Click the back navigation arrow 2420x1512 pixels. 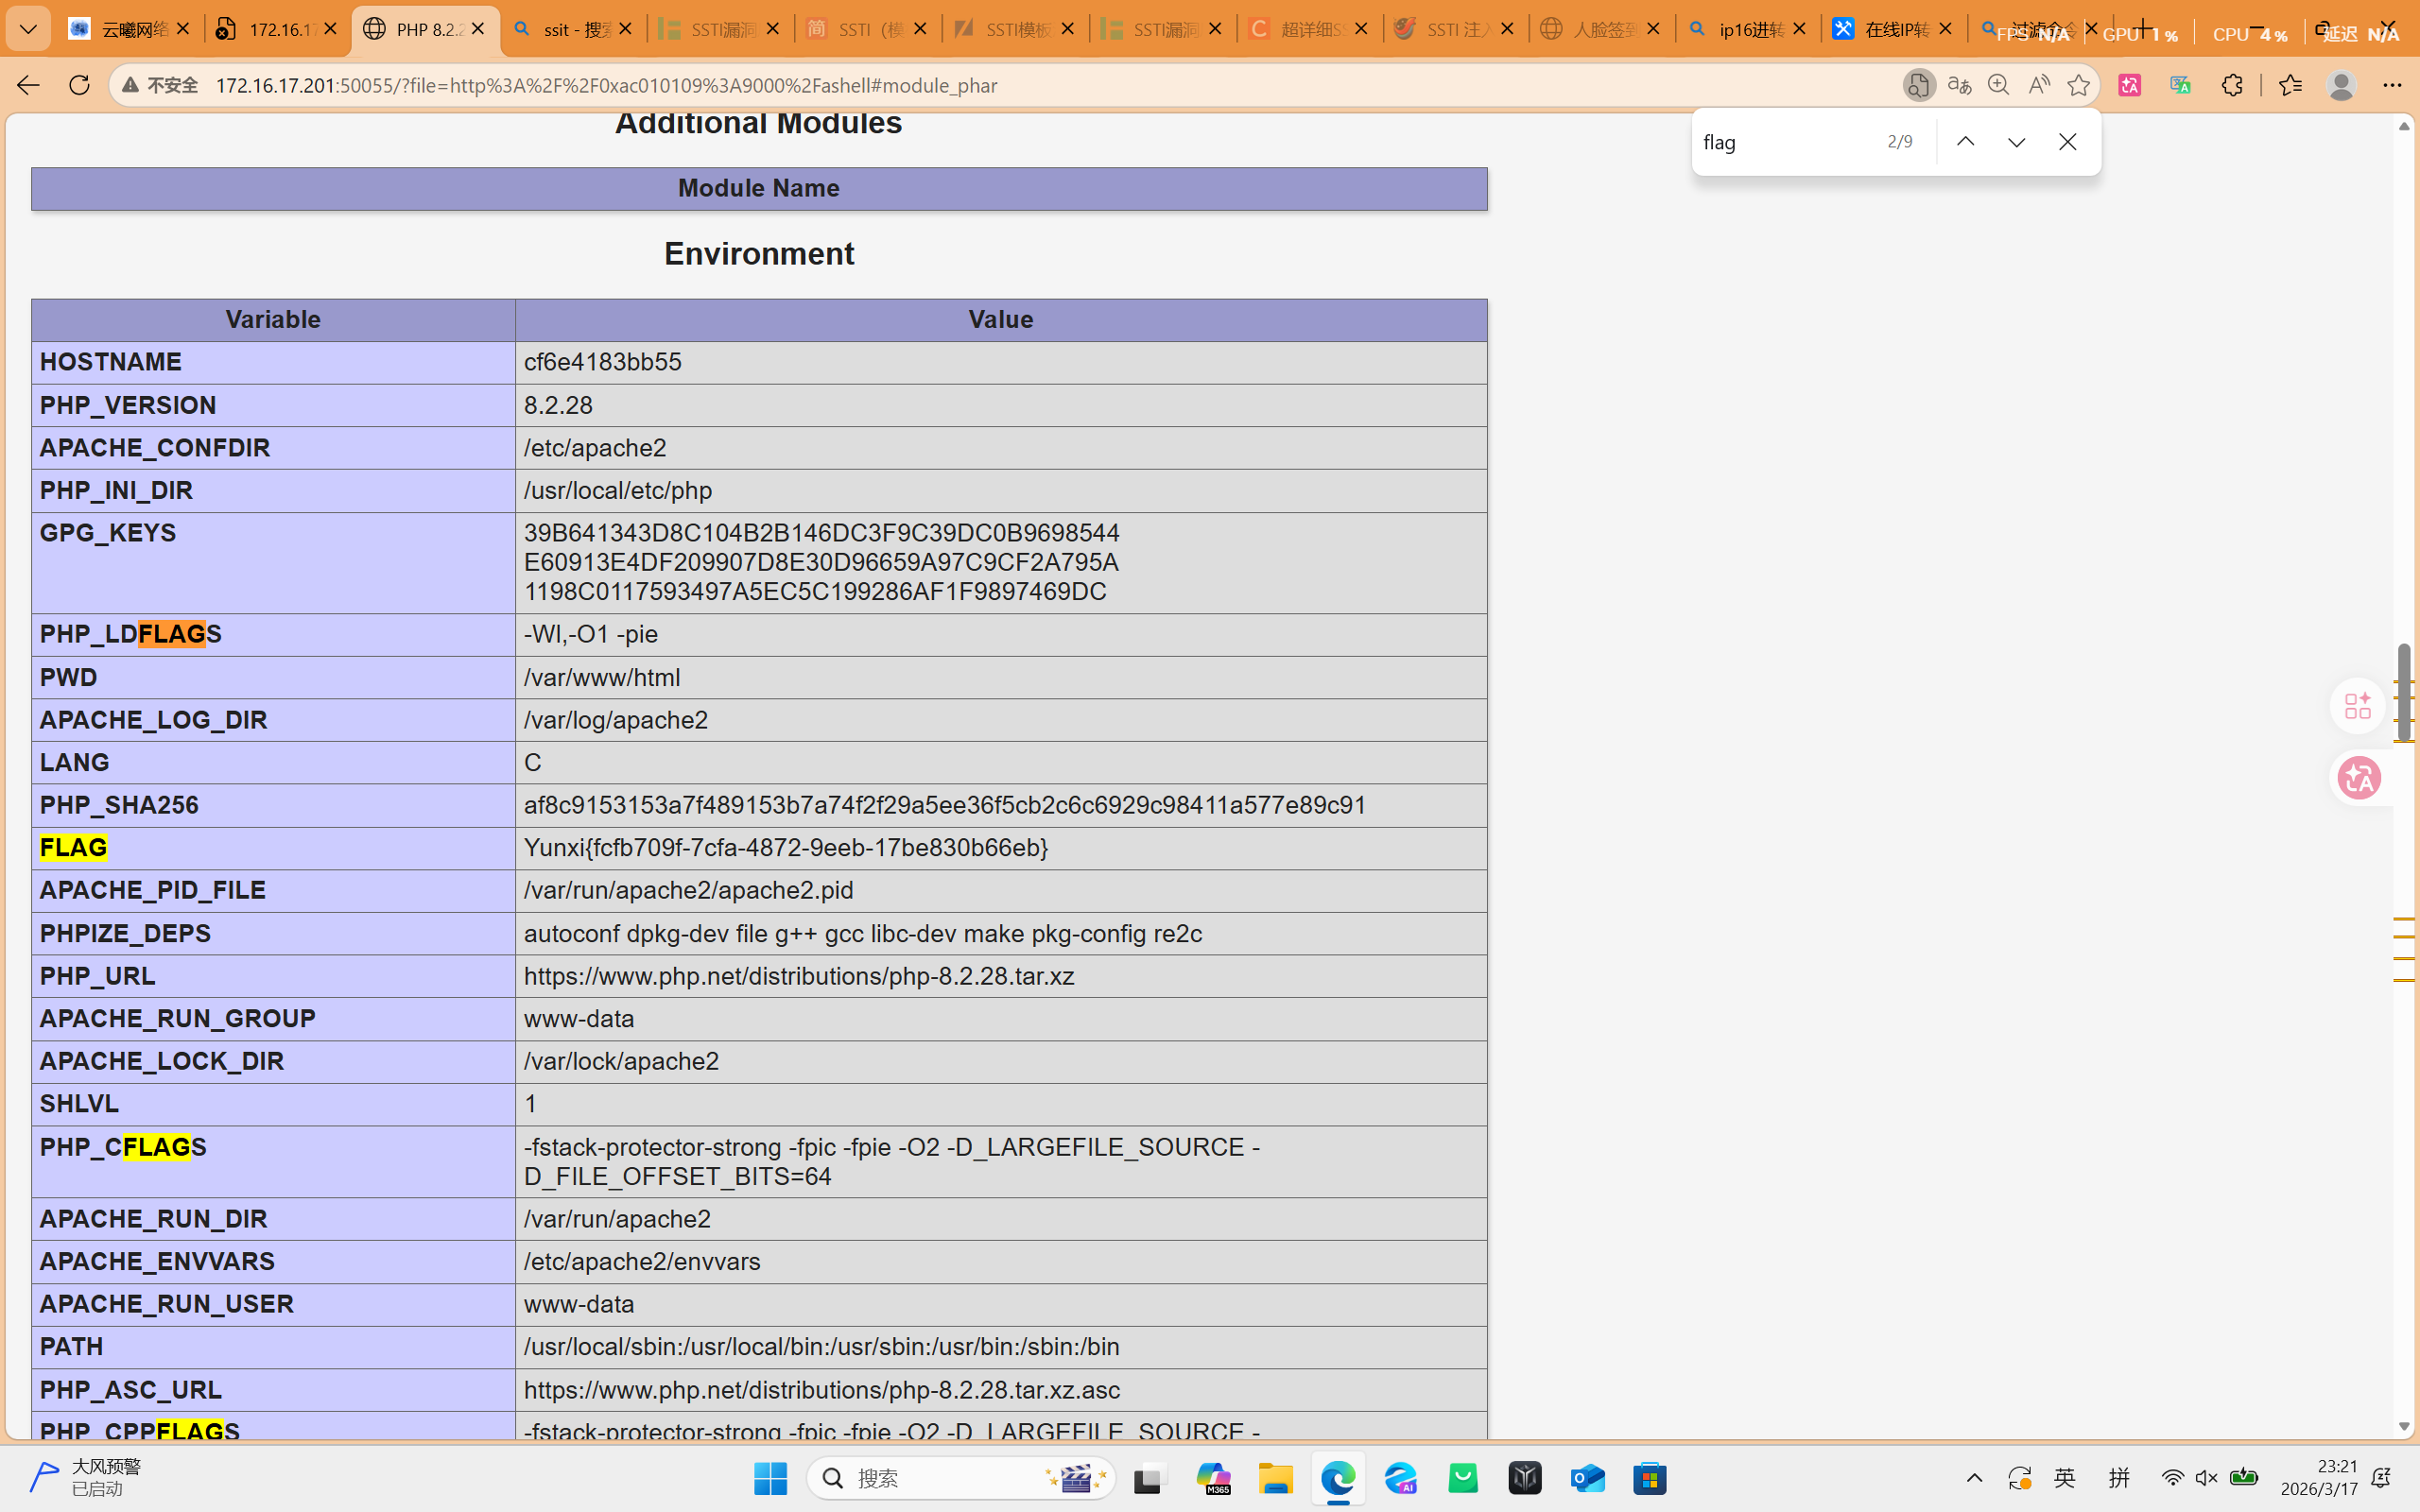coord(27,85)
